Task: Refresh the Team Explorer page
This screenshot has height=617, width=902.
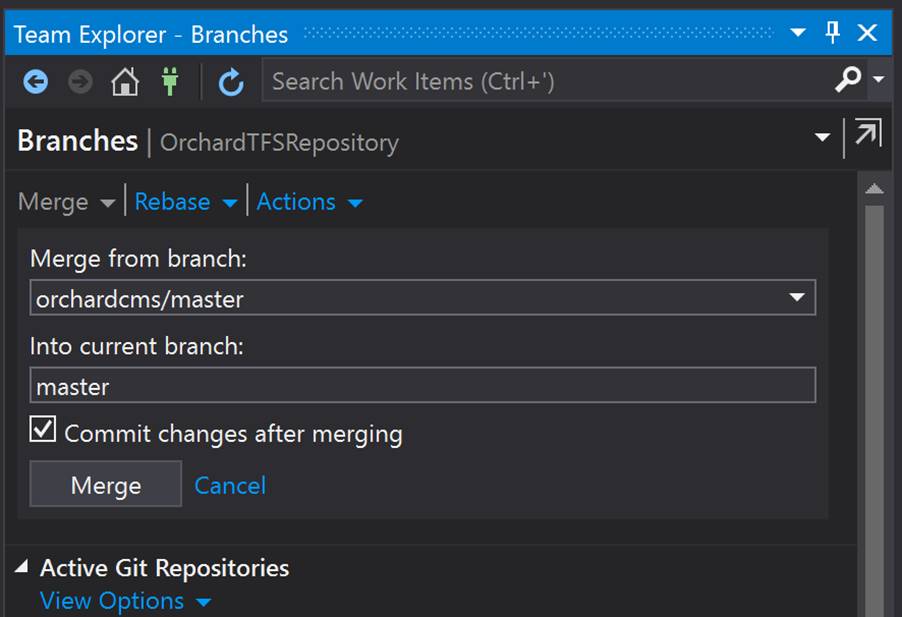Action: pyautogui.click(x=231, y=82)
